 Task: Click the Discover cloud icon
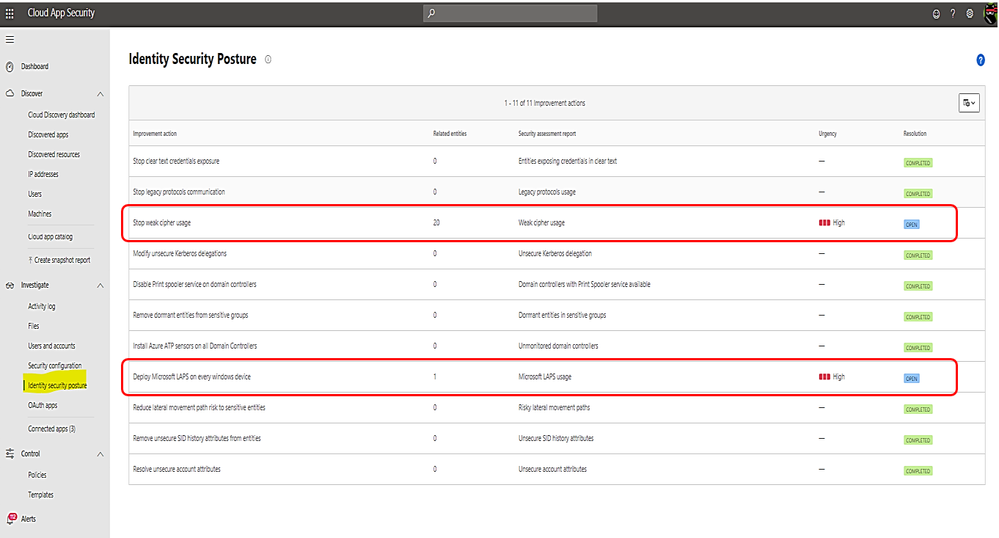click(10, 93)
